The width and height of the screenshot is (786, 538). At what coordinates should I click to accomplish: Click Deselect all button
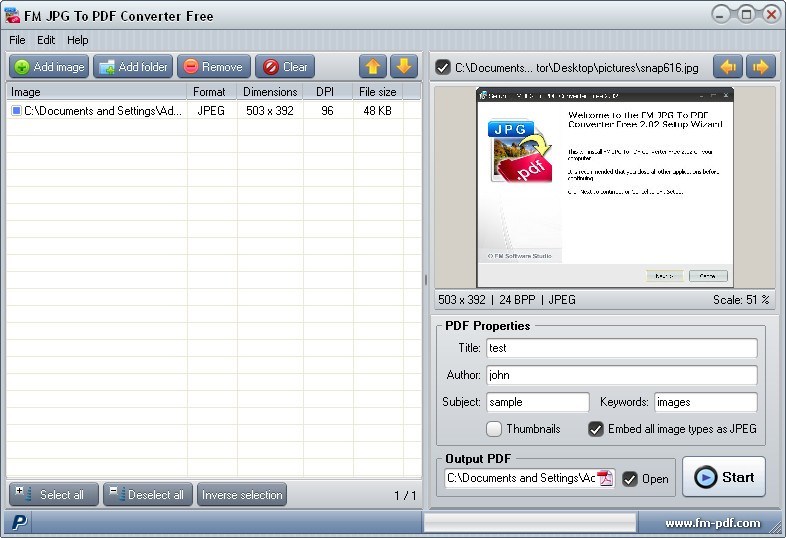tap(148, 495)
